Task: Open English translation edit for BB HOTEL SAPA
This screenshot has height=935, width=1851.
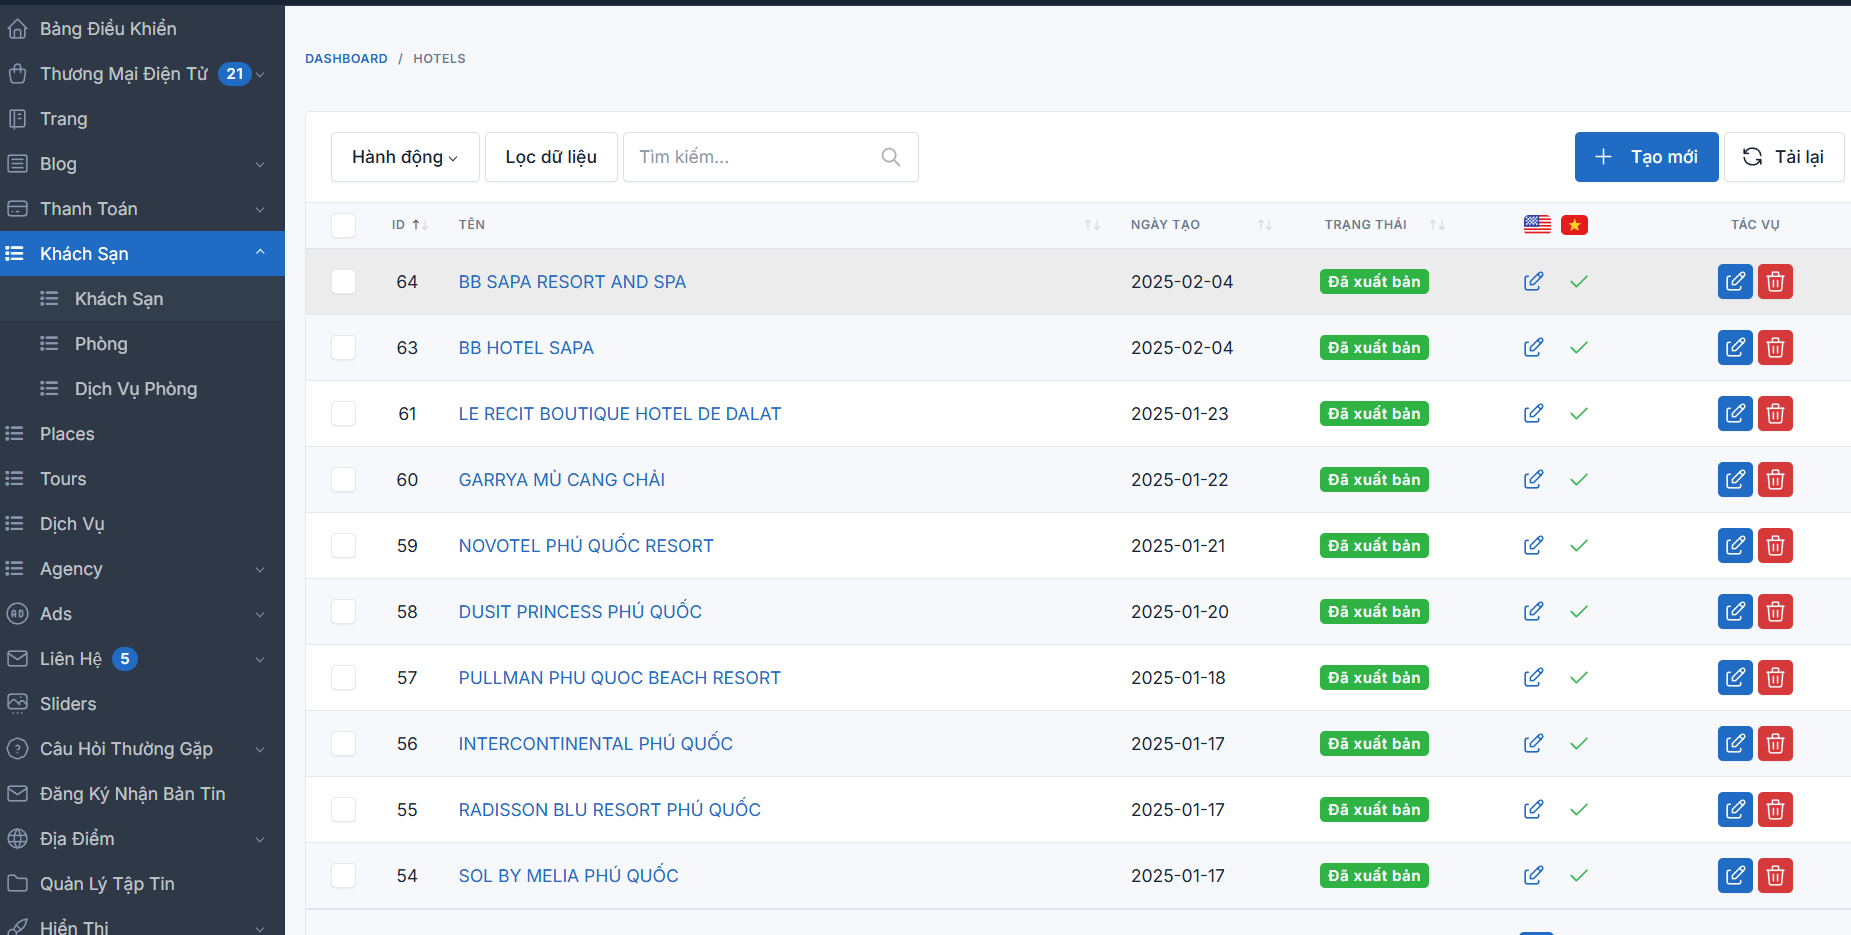Action: tap(1533, 348)
